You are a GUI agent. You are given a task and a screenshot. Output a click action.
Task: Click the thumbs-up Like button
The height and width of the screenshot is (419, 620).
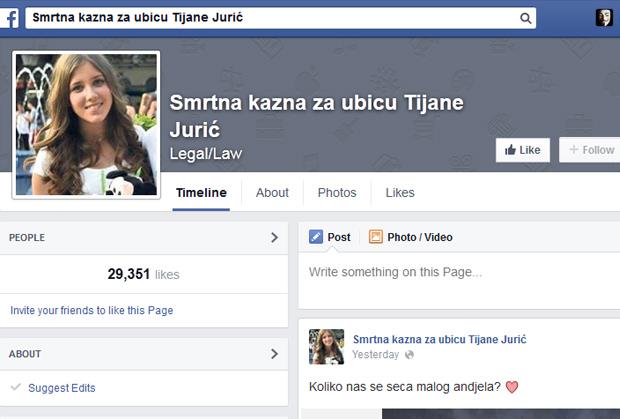[522, 150]
